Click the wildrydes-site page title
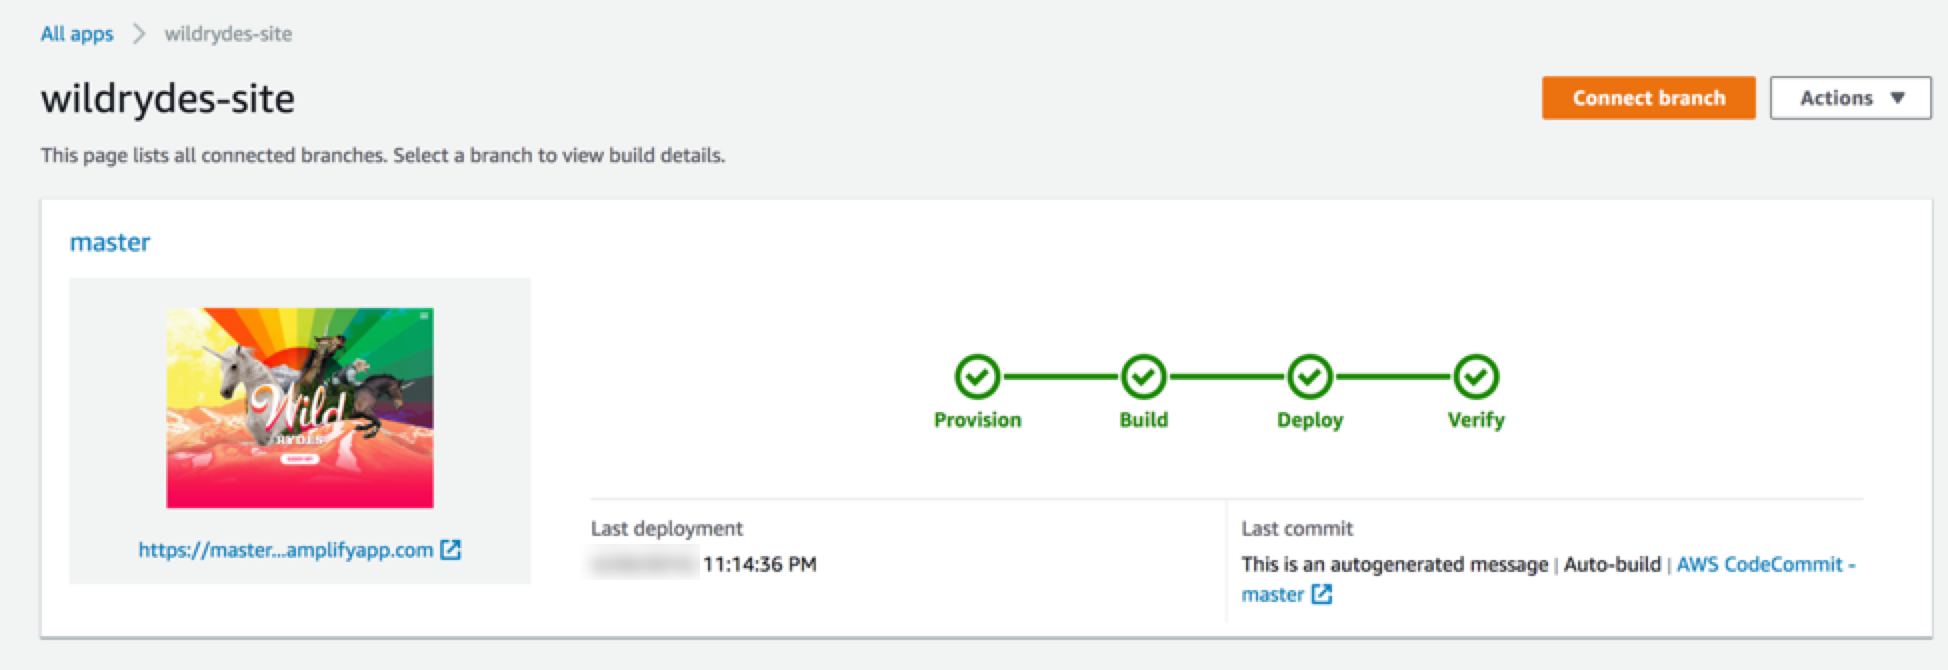1948x670 pixels. point(168,99)
